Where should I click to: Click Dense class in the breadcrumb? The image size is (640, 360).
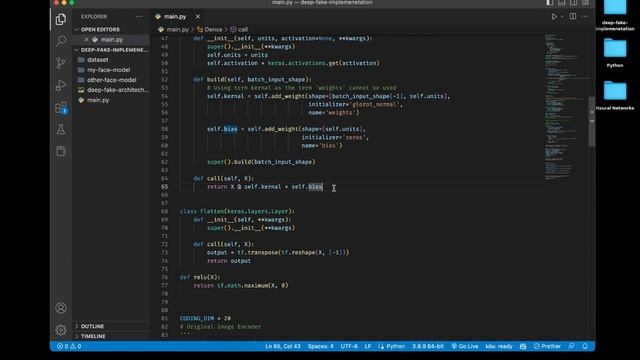tap(213, 29)
